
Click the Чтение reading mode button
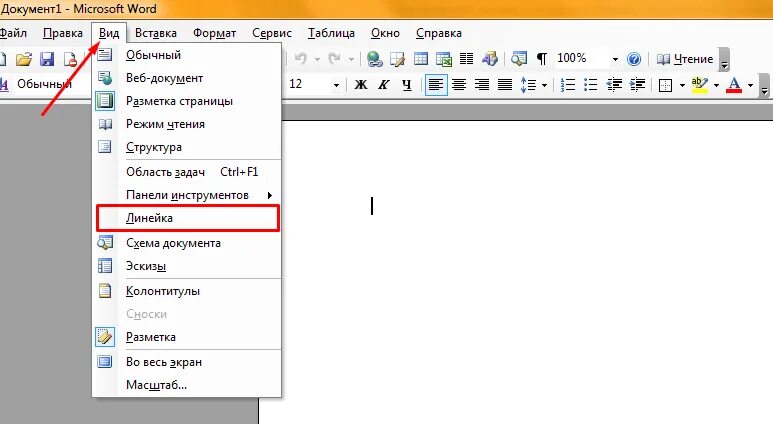(685, 59)
